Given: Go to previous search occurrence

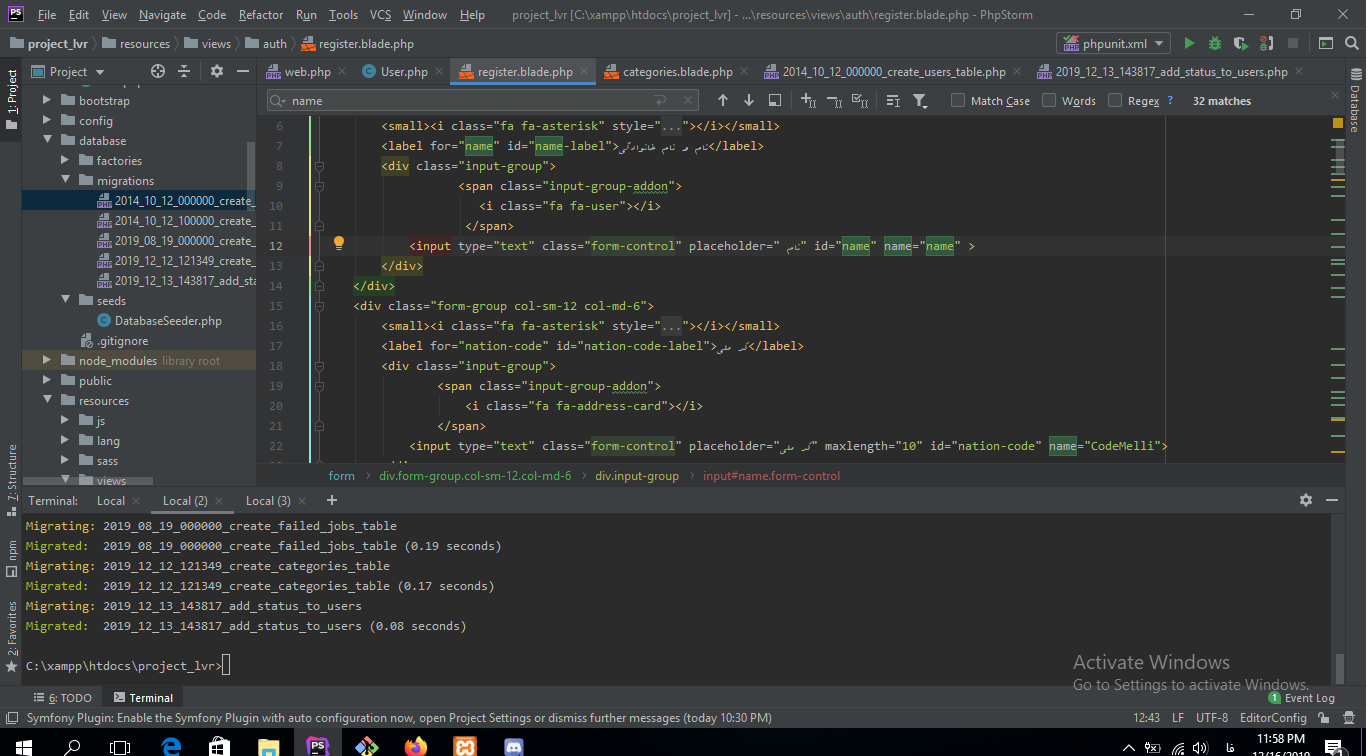Looking at the screenshot, I should 723,100.
